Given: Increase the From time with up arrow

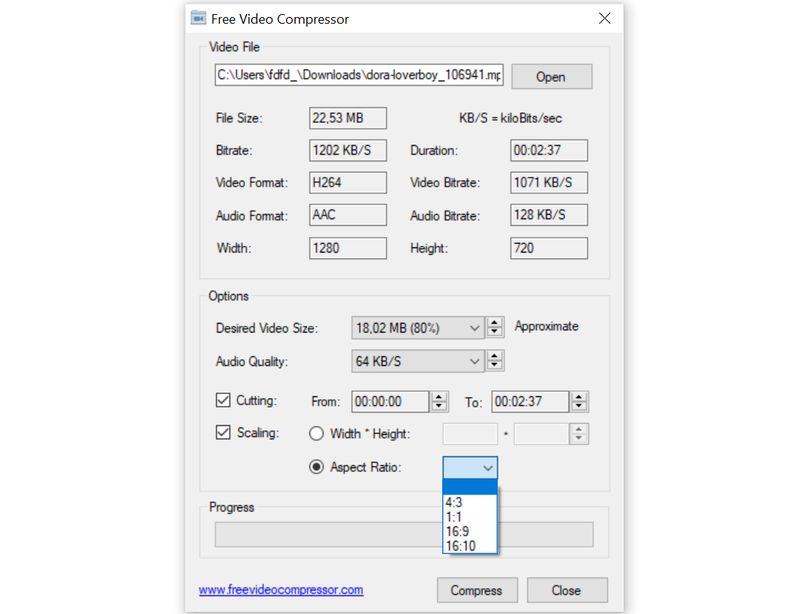Looking at the screenshot, I should click(439, 397).
